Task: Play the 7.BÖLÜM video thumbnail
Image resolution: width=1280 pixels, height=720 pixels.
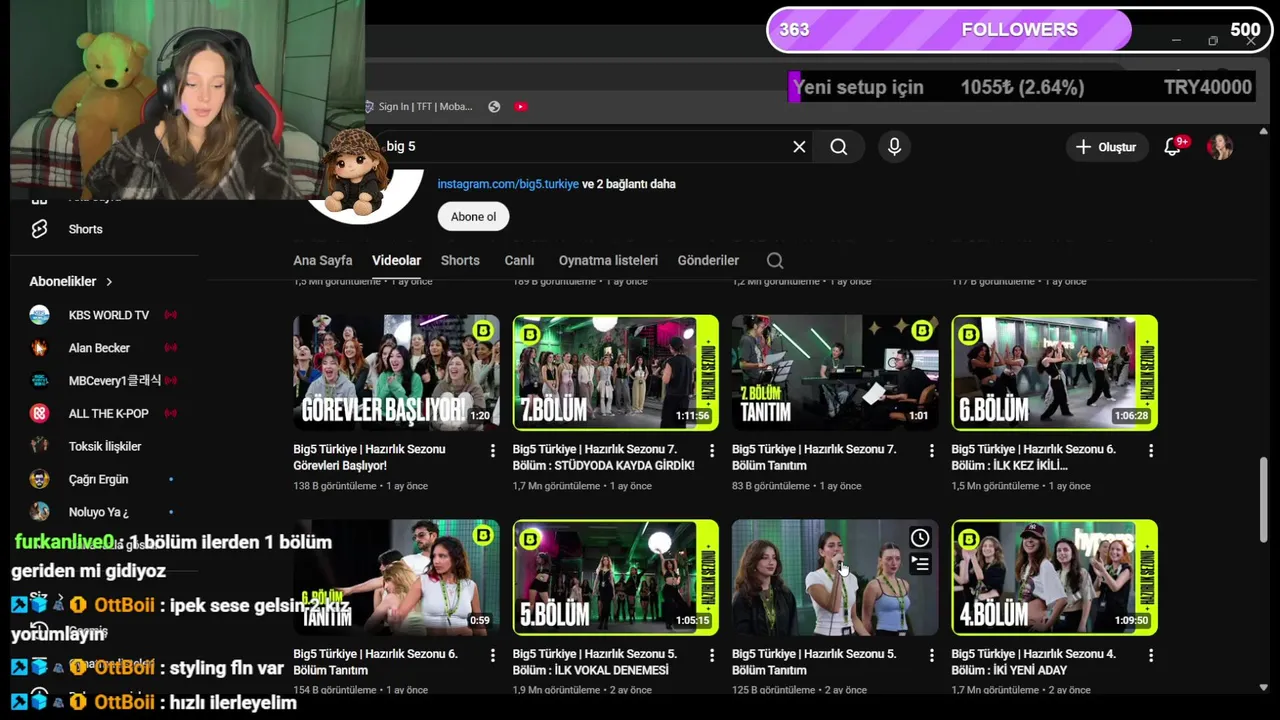Action: (x=615, y=373)
